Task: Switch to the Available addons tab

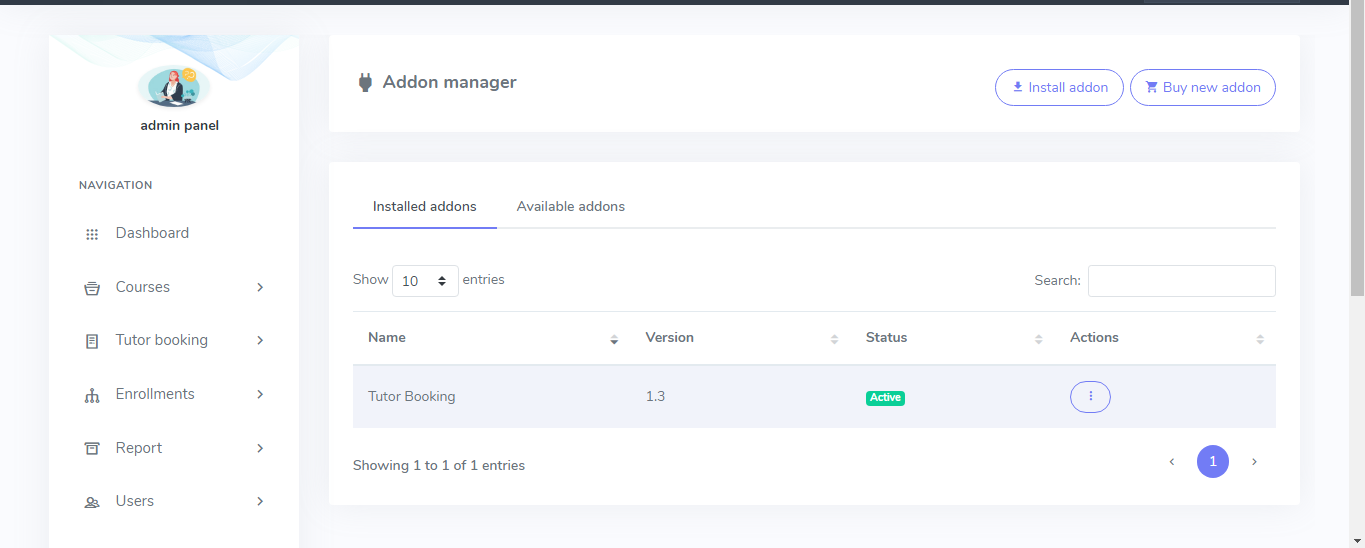Action: tap(570, 206)
